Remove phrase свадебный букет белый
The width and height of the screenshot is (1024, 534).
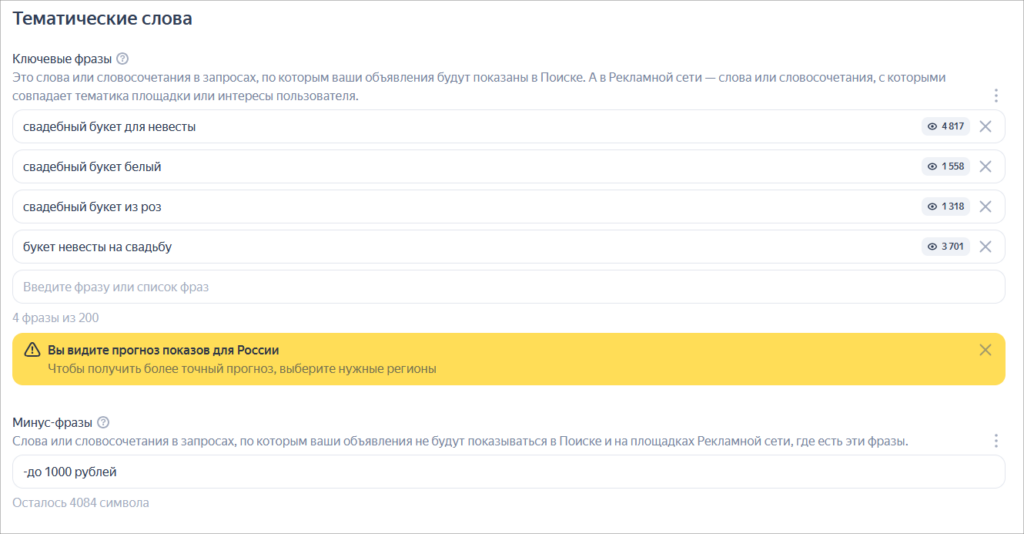(x=985, y=167)
